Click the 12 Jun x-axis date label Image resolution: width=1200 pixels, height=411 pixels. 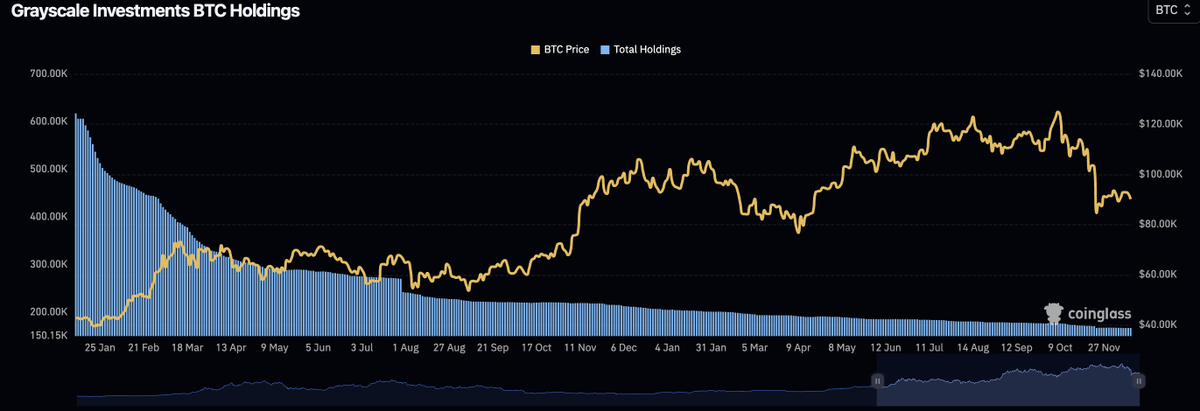tap(886, 348)
